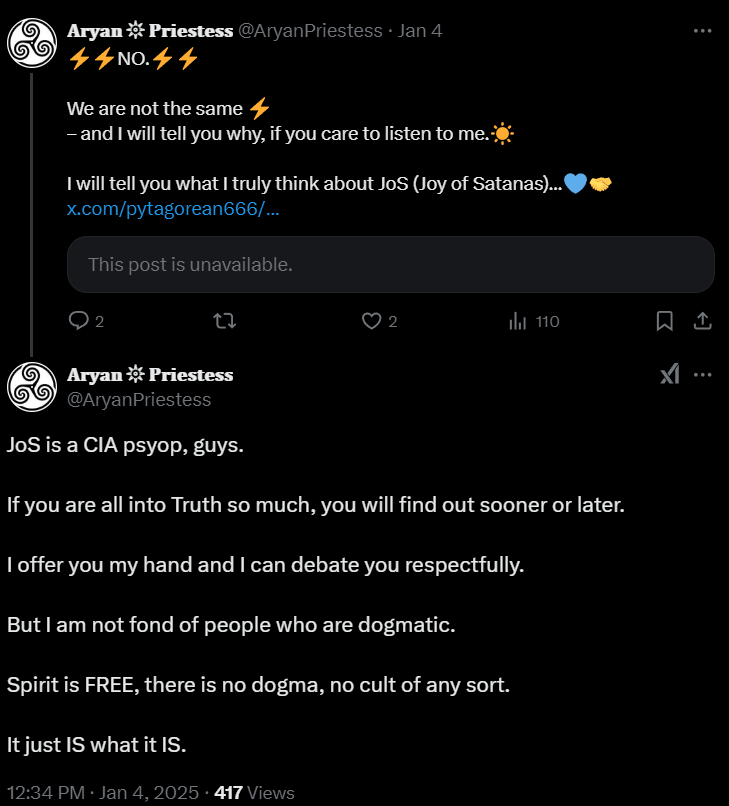
Task: Open more options for the Jan 4 reply post
Action: [702, 31]
